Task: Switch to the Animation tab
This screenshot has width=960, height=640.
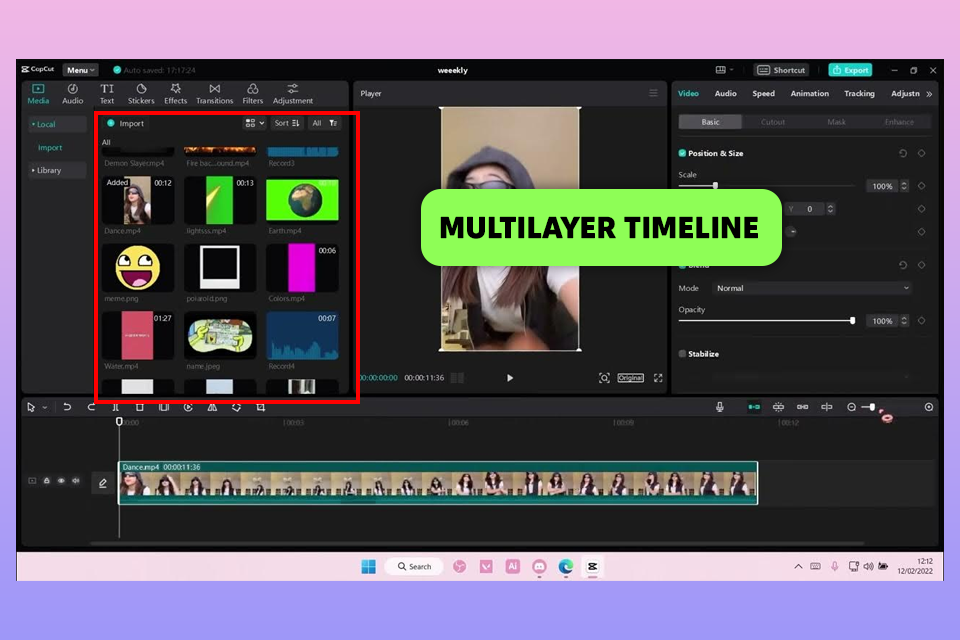Action: tap(809, 93)
